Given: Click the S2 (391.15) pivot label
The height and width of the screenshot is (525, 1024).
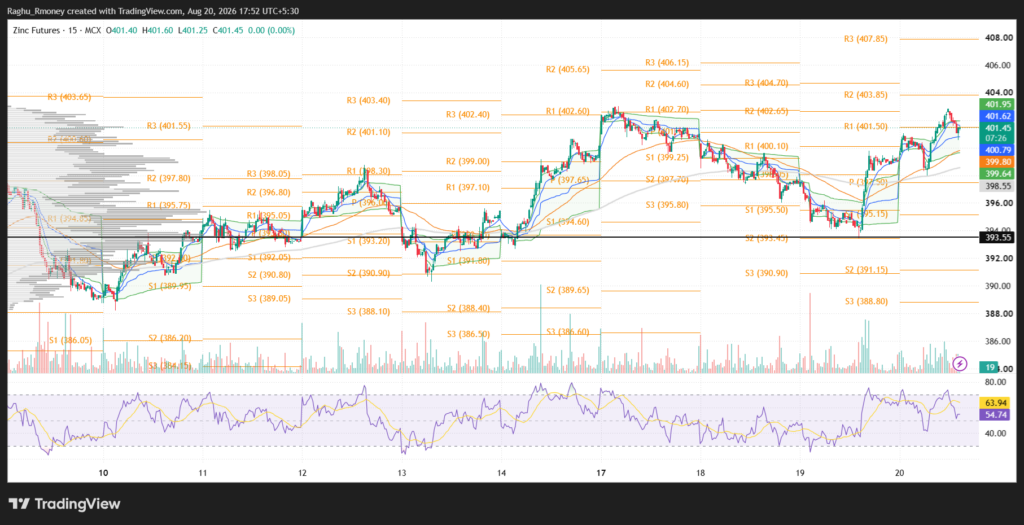Looking at the screenshot, I should click(x=866, y=270).
